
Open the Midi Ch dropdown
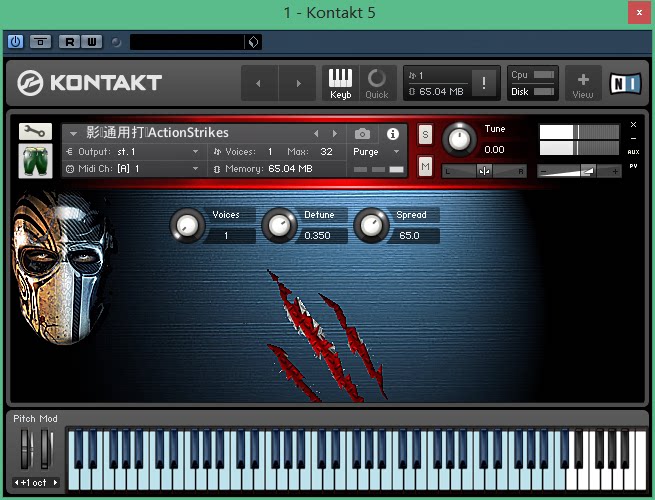click(133, 169)
